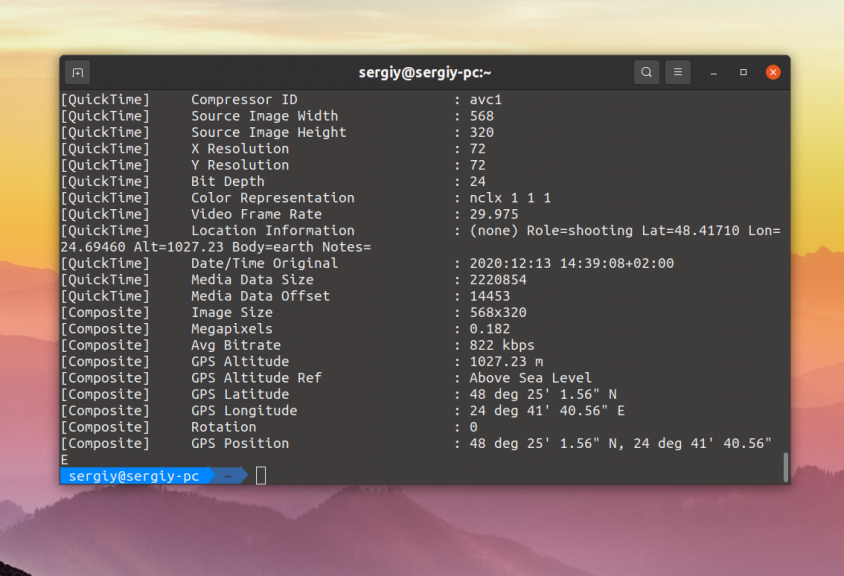Maximize the terminal window
The height and width of the screenshot is (576, 844).
pos(743,73)
